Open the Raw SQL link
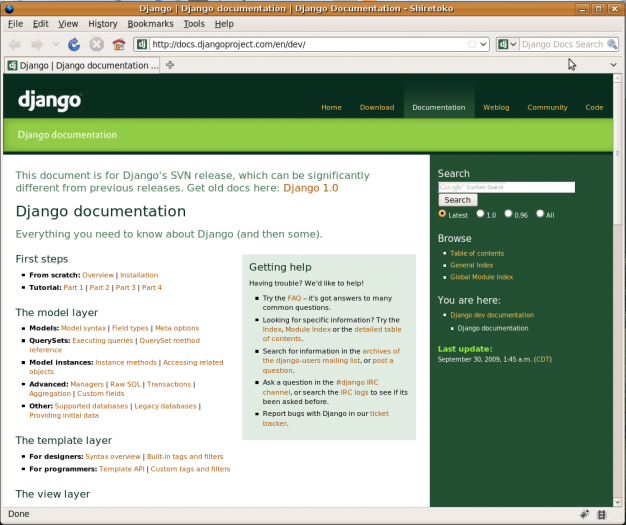626x525 pixels. tap(125, 384)
